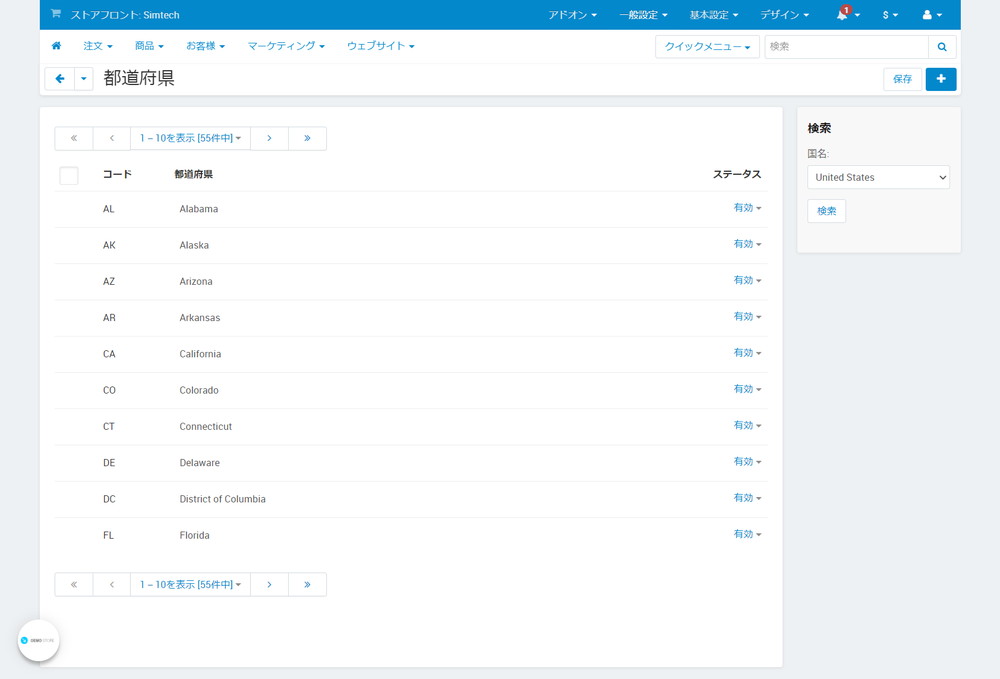Go to previous page in bottom pagination
This screenshot has height=679, width=1000.
(112, 585)
